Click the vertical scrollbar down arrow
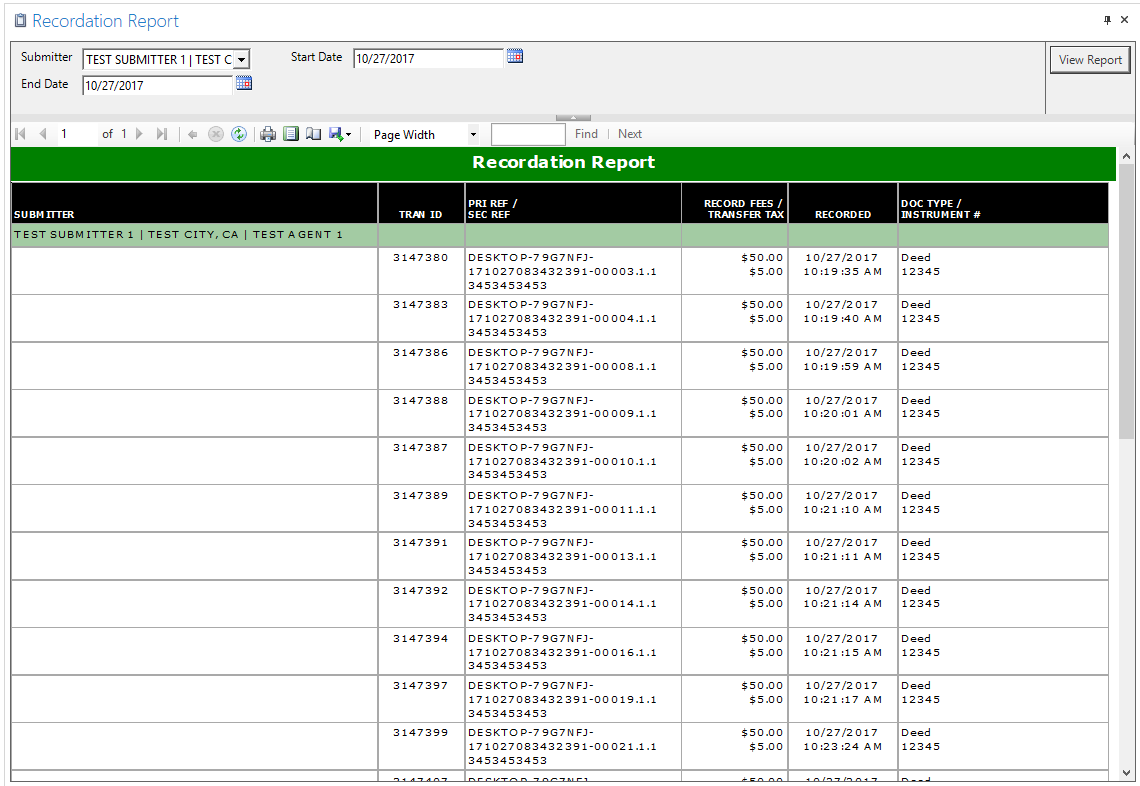The width and height of the screenshot is (1140, 786). point(1126,773)
